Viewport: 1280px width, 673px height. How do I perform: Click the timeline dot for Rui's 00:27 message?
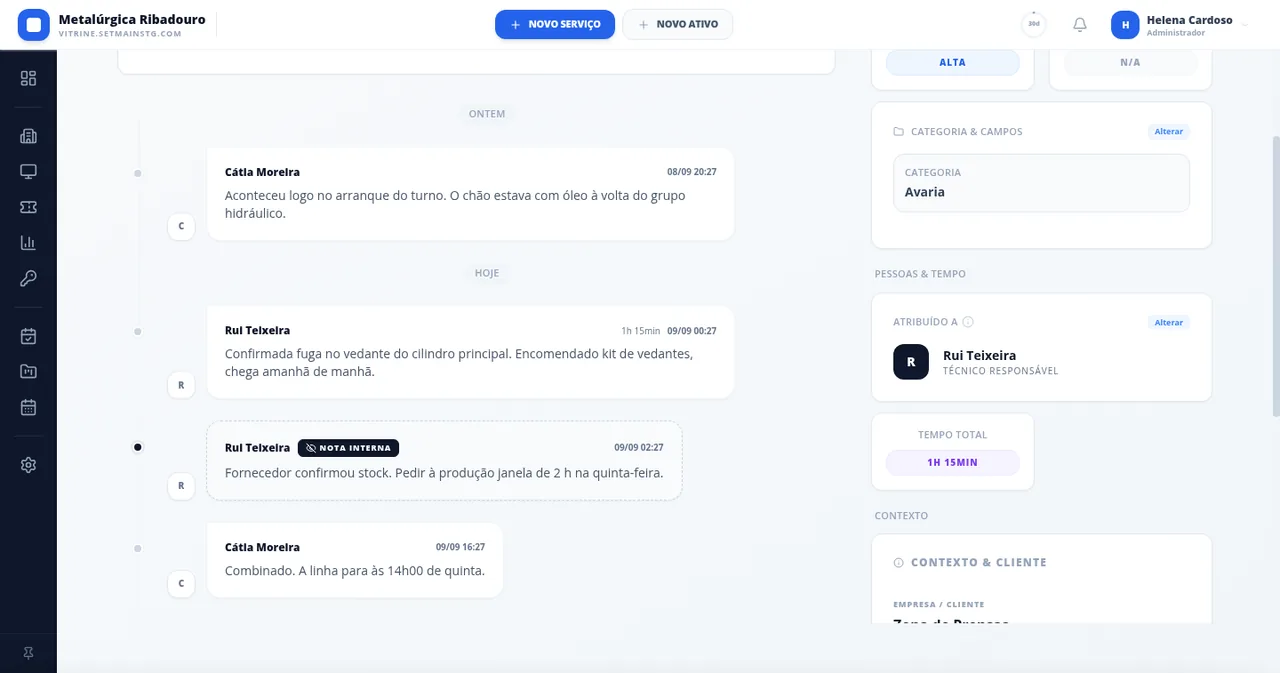(x=138, y=332)
